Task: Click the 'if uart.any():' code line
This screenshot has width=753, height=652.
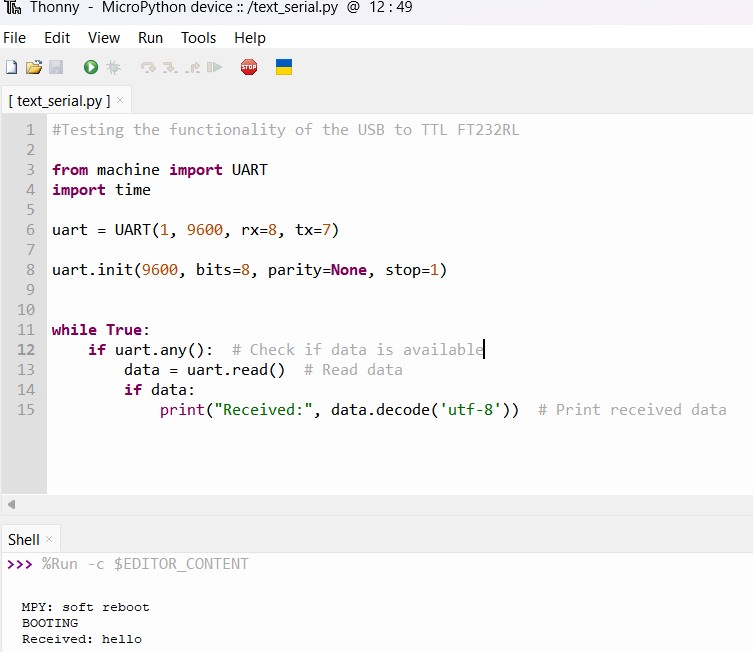Action: pyautogui.click(x=150, y=350)
